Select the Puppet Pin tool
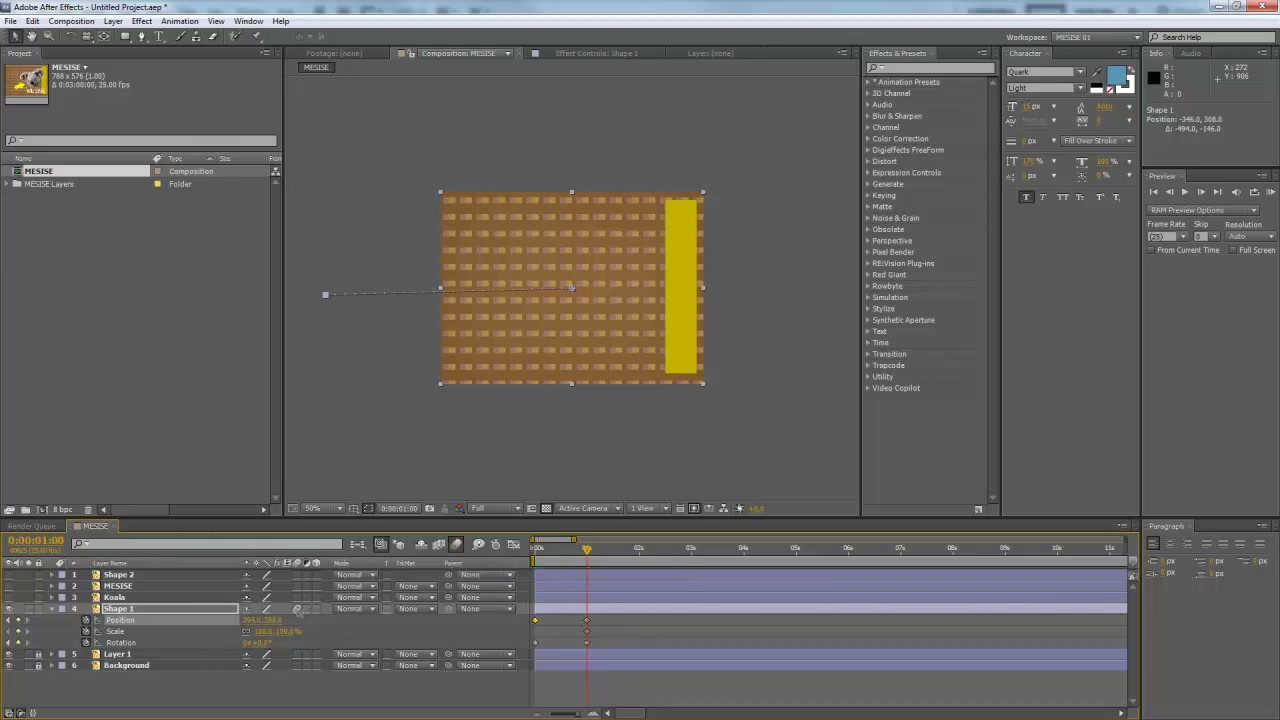 tap(256, 36)
